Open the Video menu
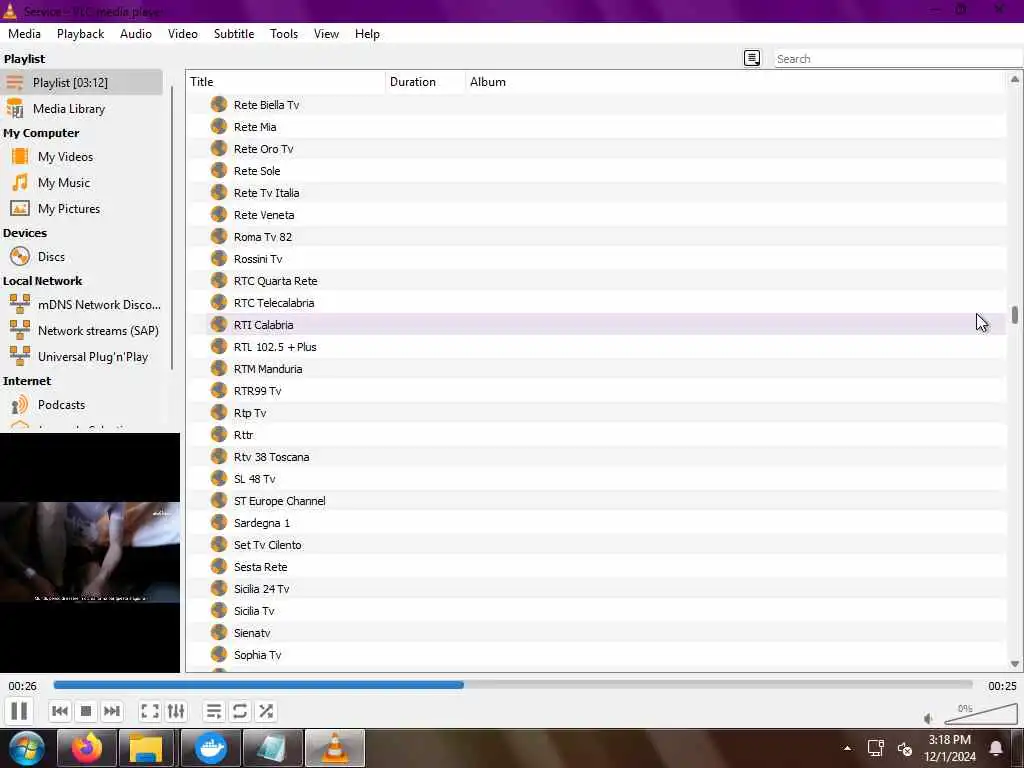This screenshot has width=1024, height=768. click(x=183, y=34)
